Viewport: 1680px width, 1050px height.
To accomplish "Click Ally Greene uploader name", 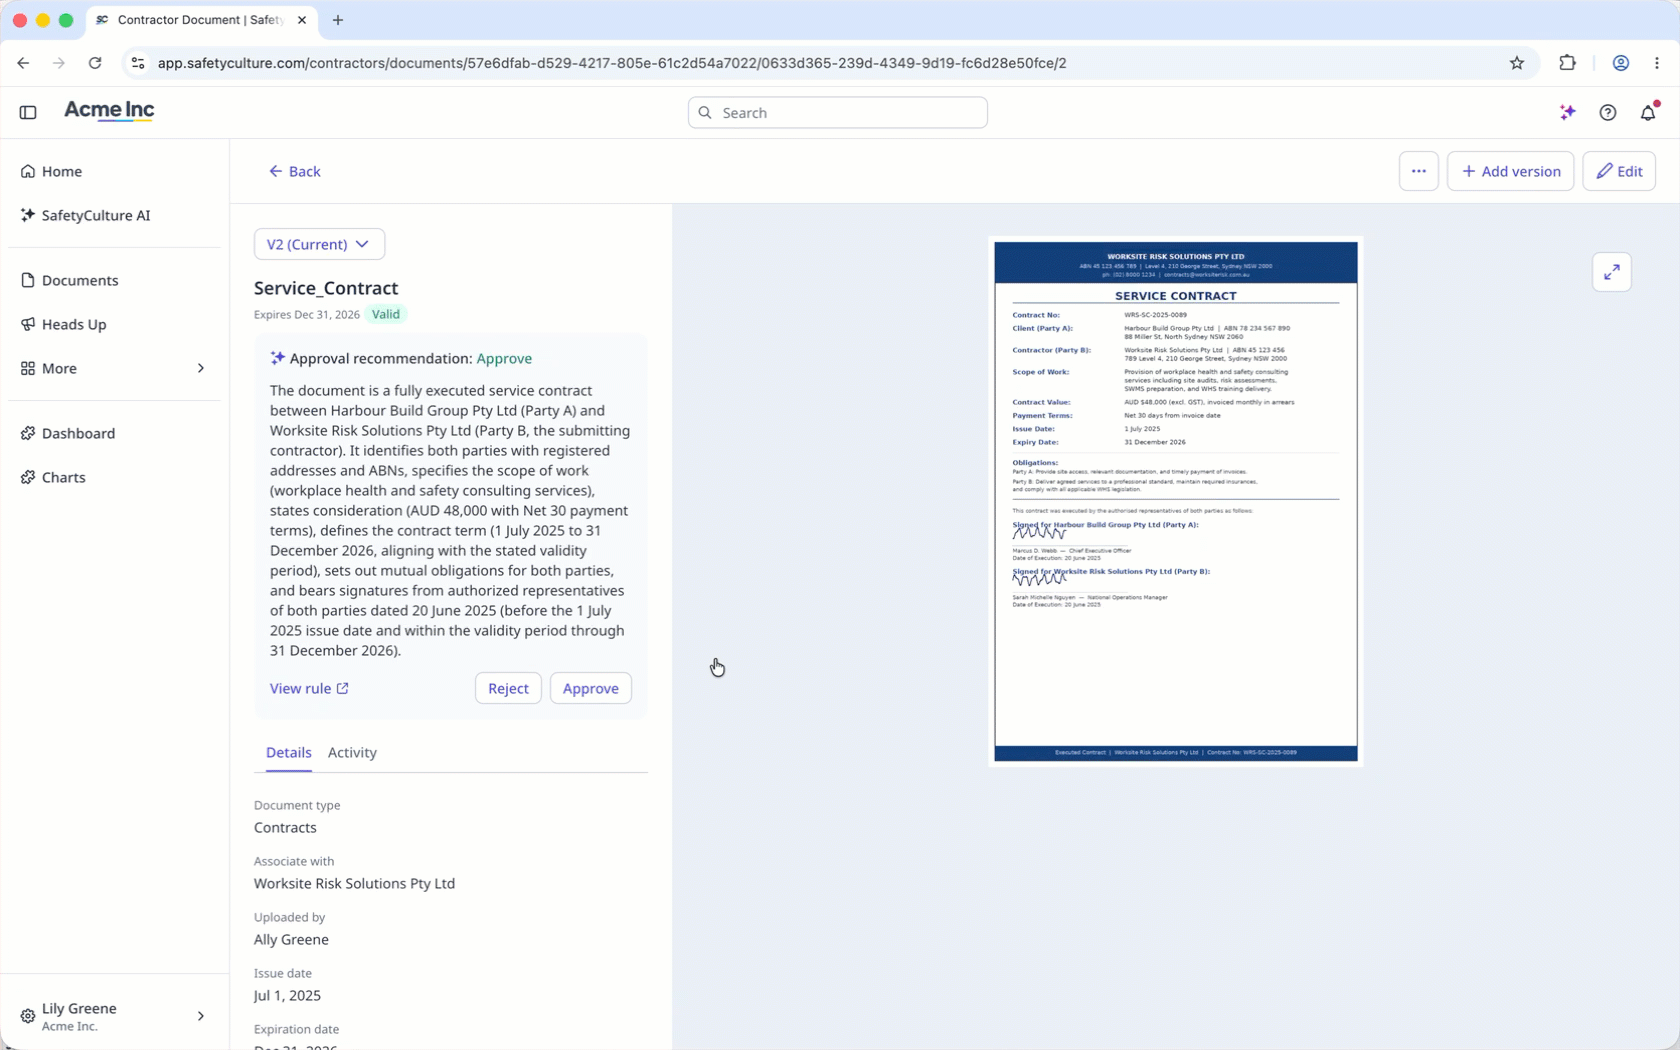I will pyautogui.click(x=291, y=939).
